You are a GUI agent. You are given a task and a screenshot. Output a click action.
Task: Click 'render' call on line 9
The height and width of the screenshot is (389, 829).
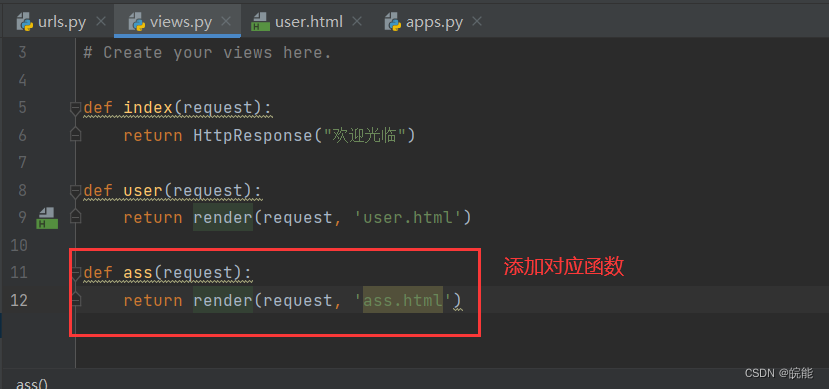(x=223, y=218)
